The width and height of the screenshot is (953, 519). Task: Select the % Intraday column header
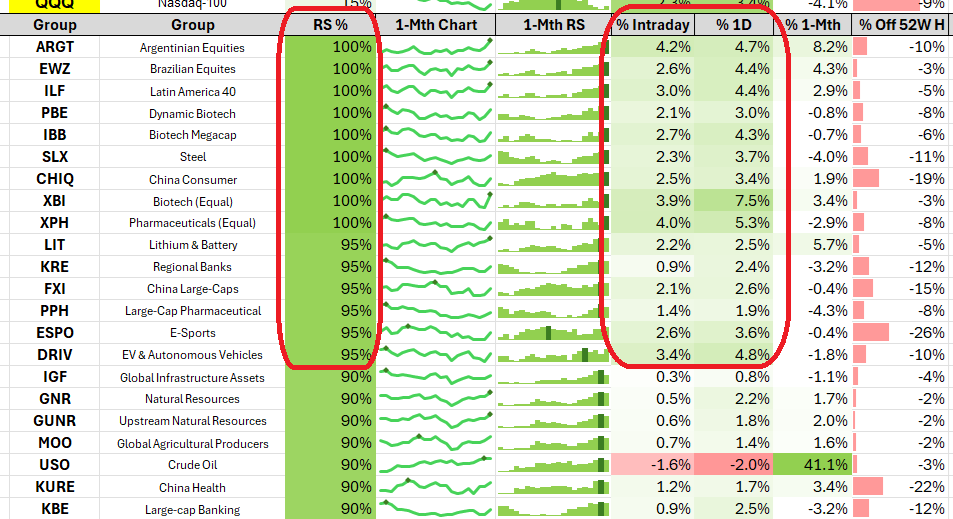[x=652, y=25]
